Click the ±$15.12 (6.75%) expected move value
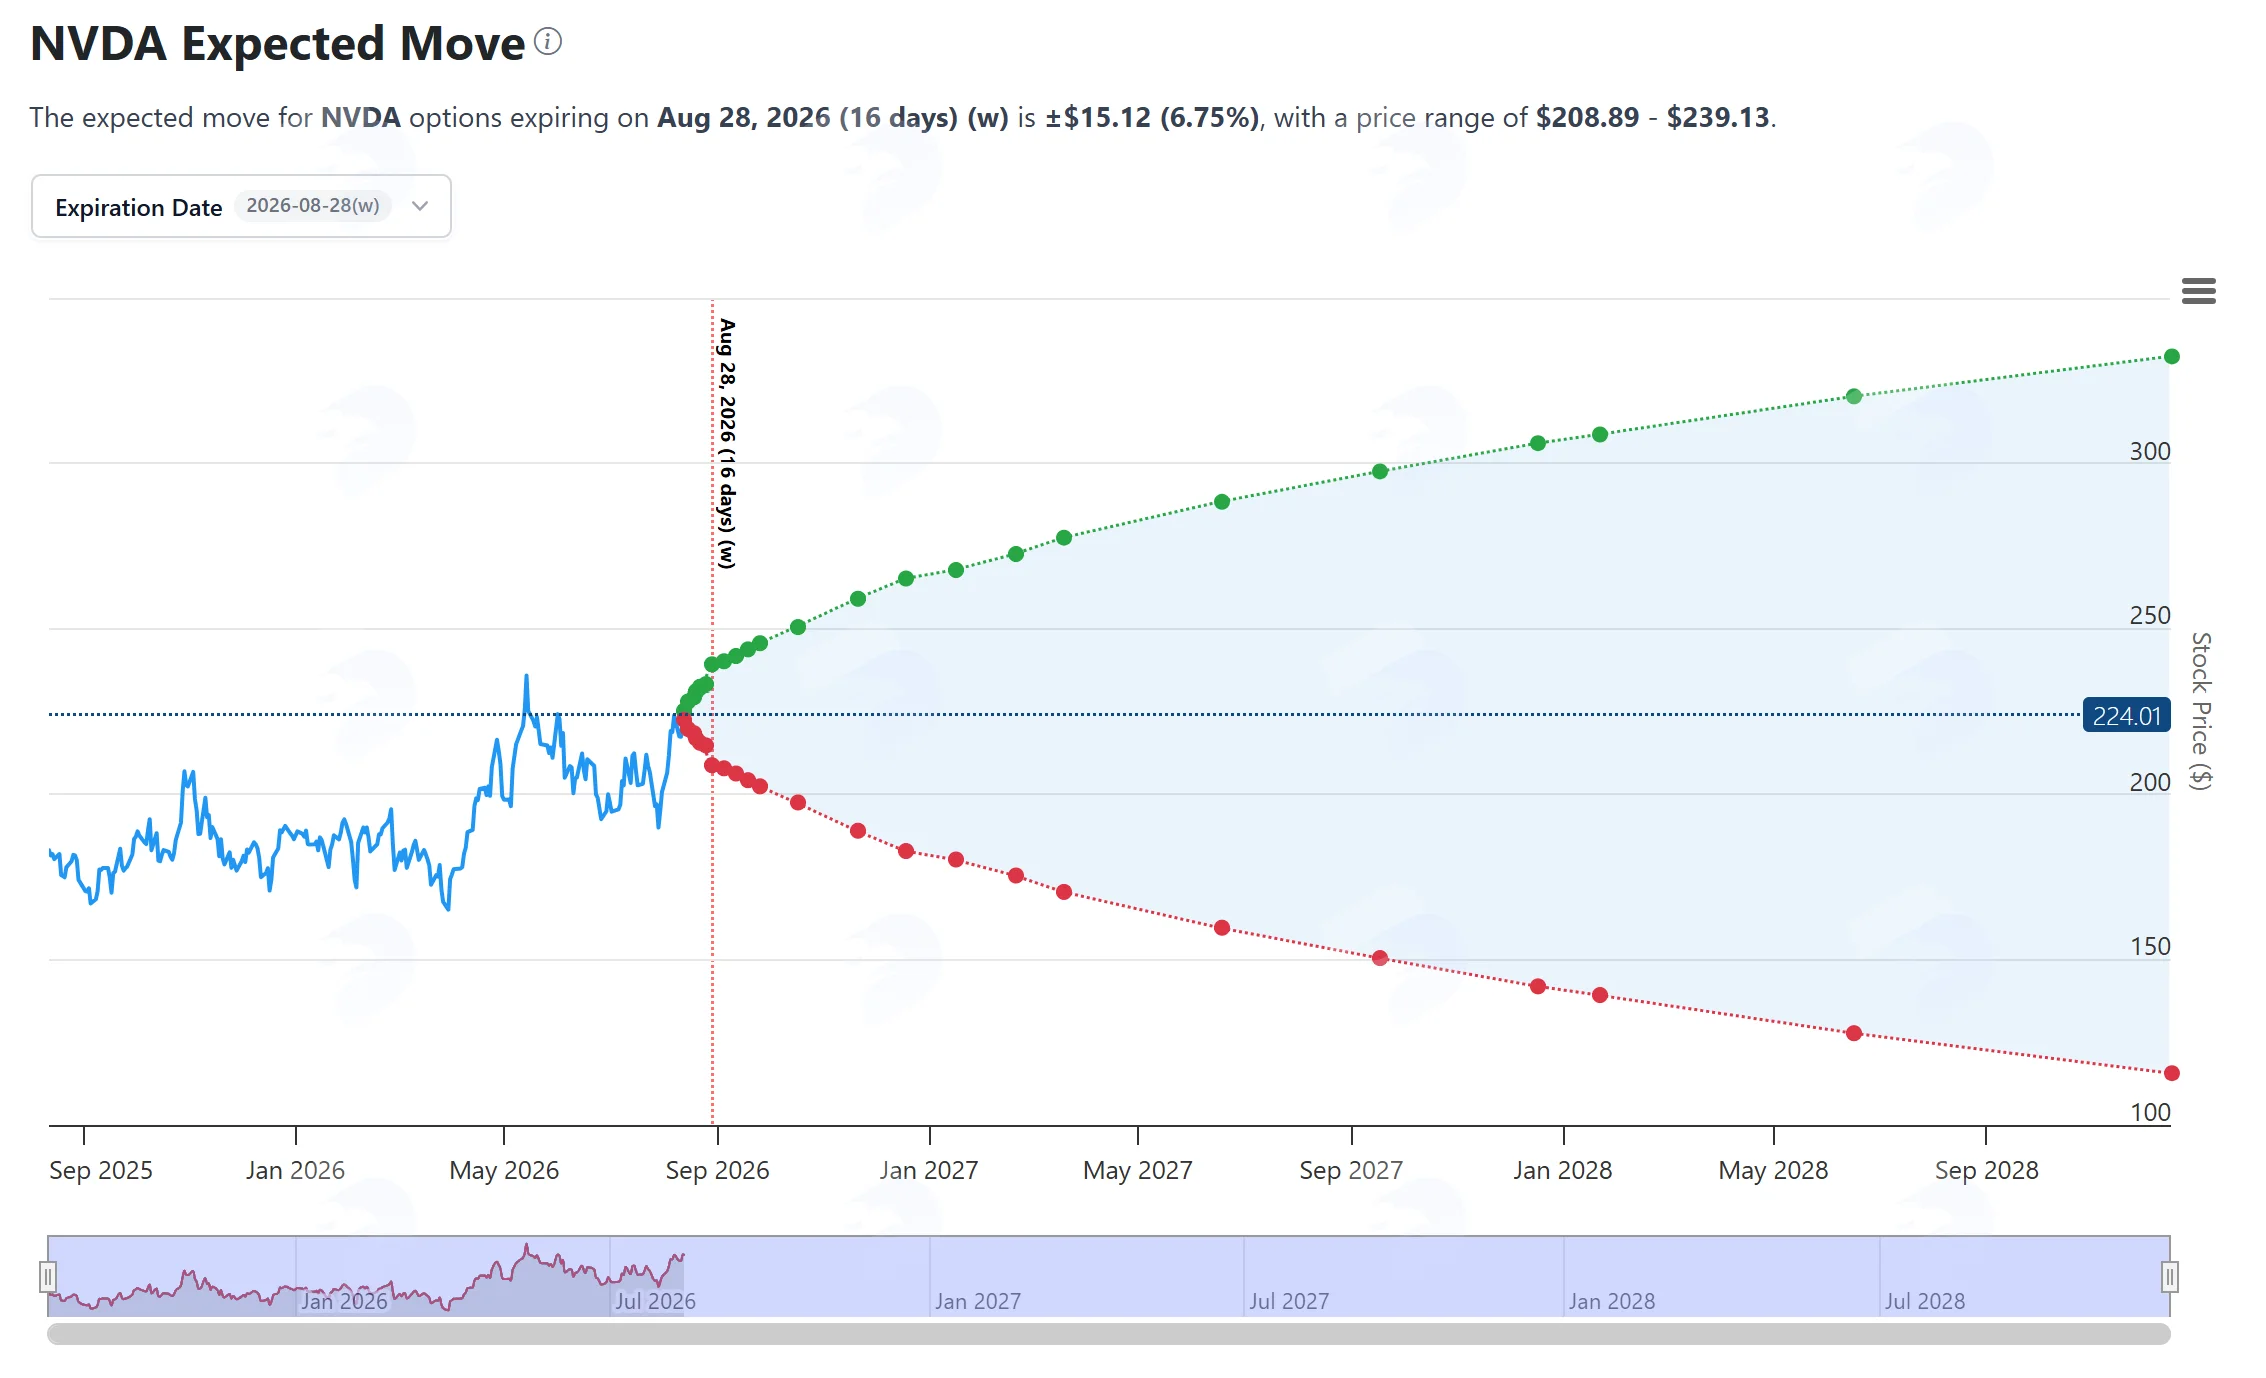2266x1378 pixels. 1152,118
